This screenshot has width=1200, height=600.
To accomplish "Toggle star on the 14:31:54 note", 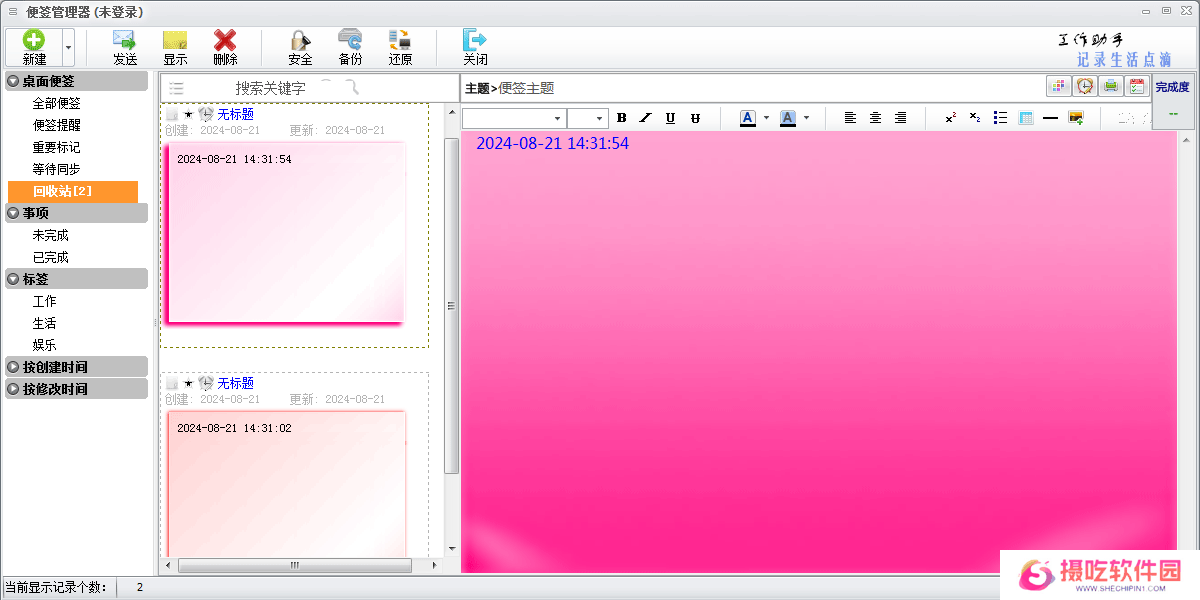I will coord(188,115).
